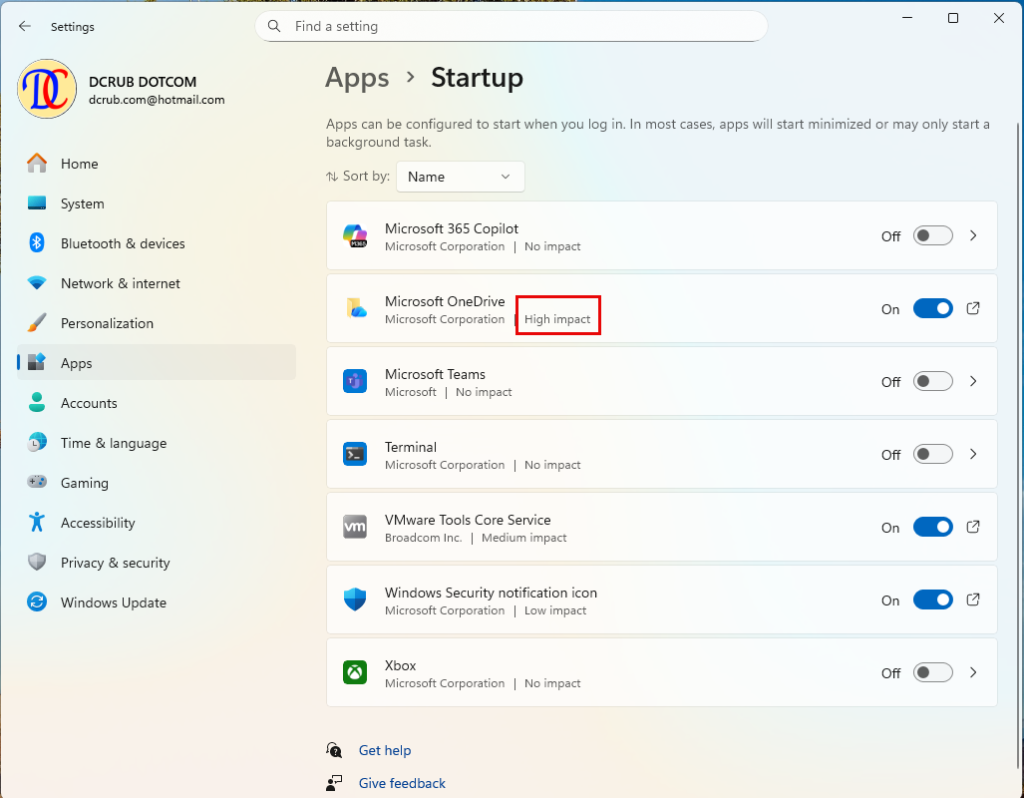Click Windows Security notification icon name text
The height and width of the screenshot is (798, 1024).
point(490,592)
